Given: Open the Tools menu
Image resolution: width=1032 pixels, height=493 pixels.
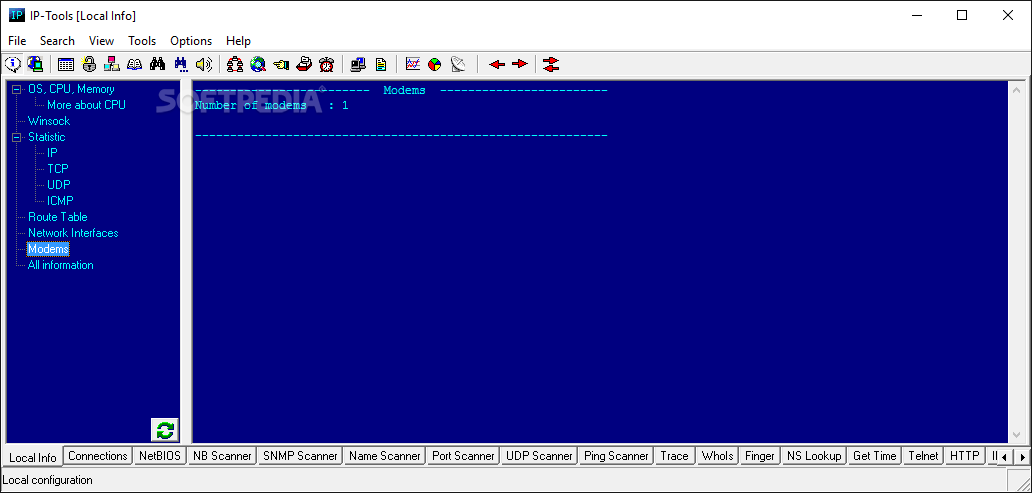Looking at the screenshot, I should pyautogui.click(x=142, y=41).
